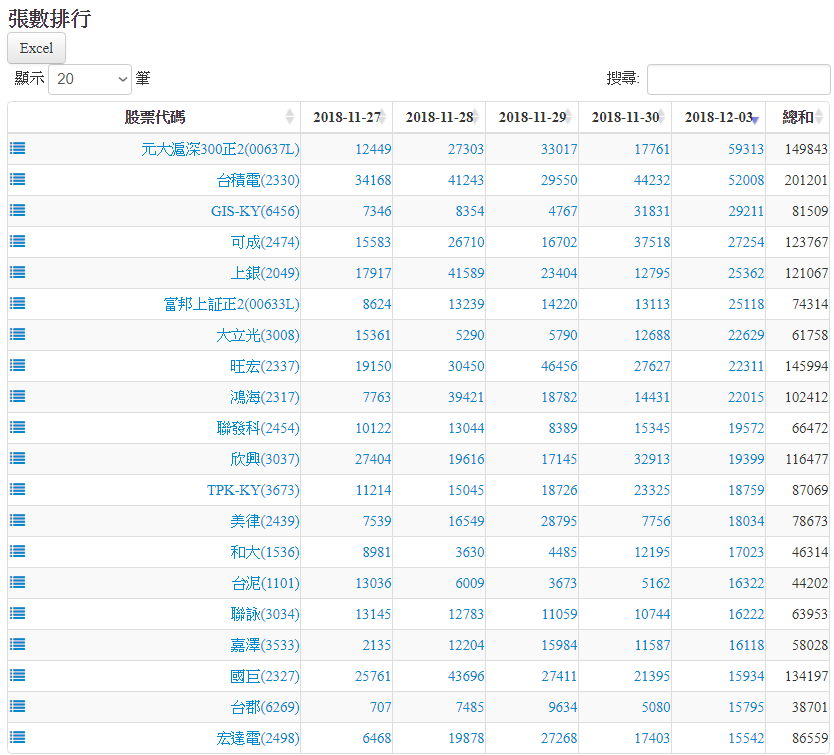Click the list icon beside 台積電(2330)
This screenshot has width=834, height=755.
coord(18,180)
